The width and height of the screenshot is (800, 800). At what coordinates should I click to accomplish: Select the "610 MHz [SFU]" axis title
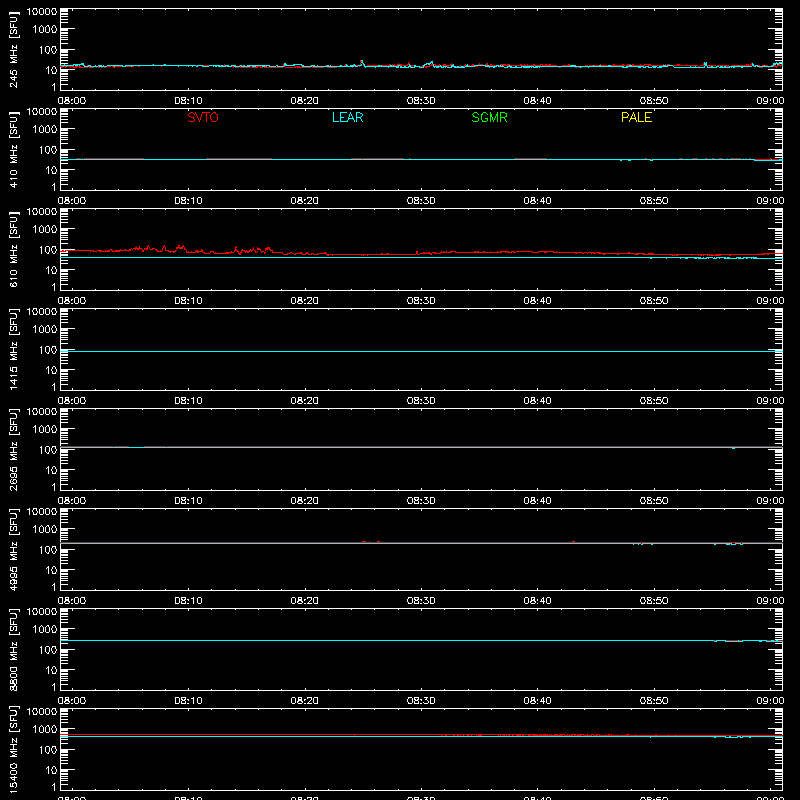pos(13,249)
